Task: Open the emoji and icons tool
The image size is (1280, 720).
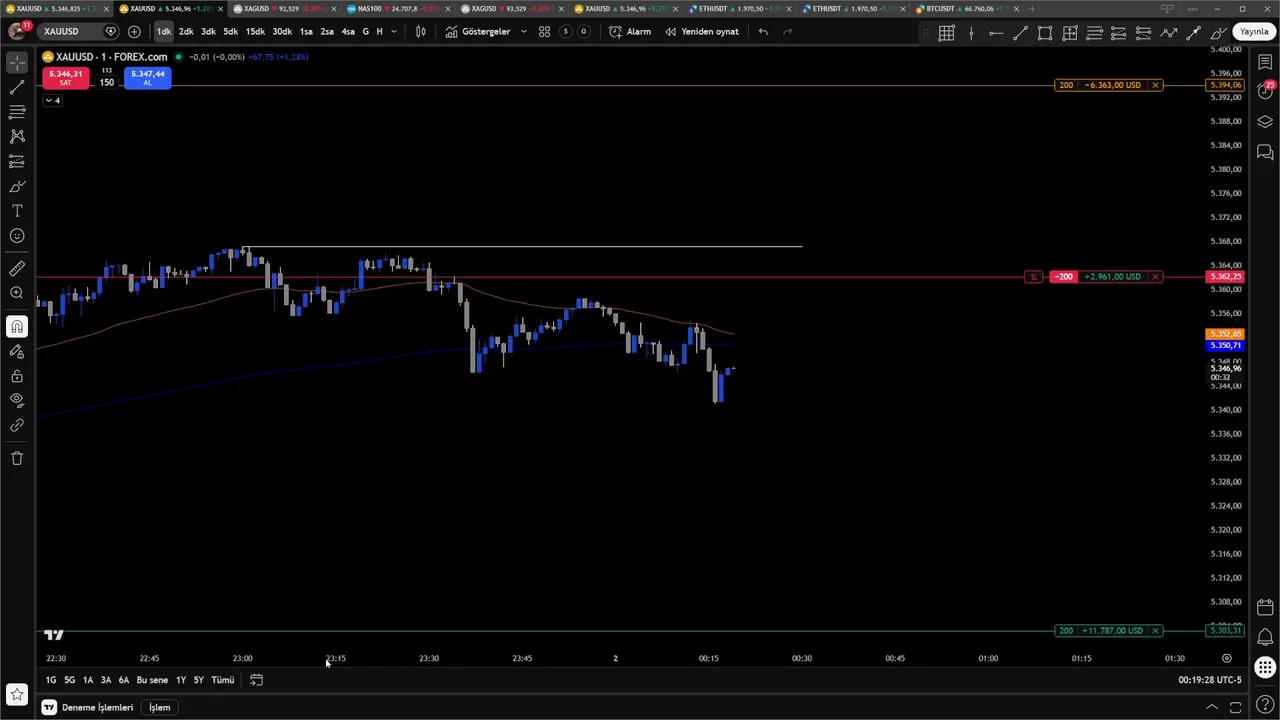Action: coord(17,236)
